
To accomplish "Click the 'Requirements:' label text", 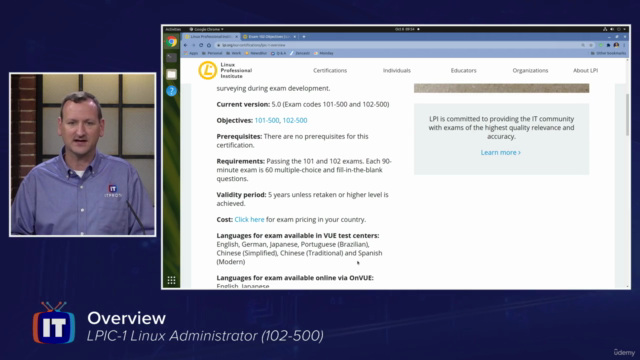I will click(240, 161).
